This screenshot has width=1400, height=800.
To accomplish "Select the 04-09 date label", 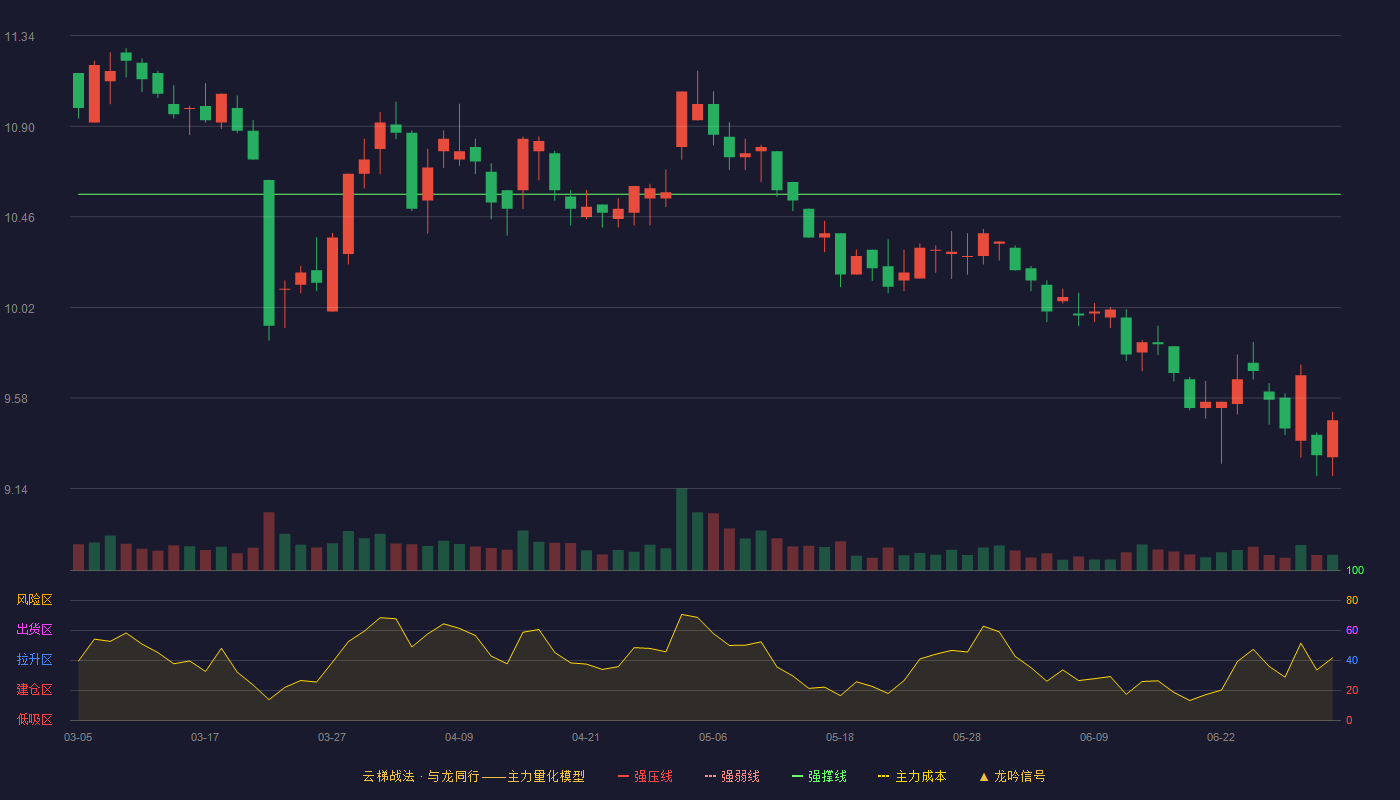I will [x=459, y=737].
